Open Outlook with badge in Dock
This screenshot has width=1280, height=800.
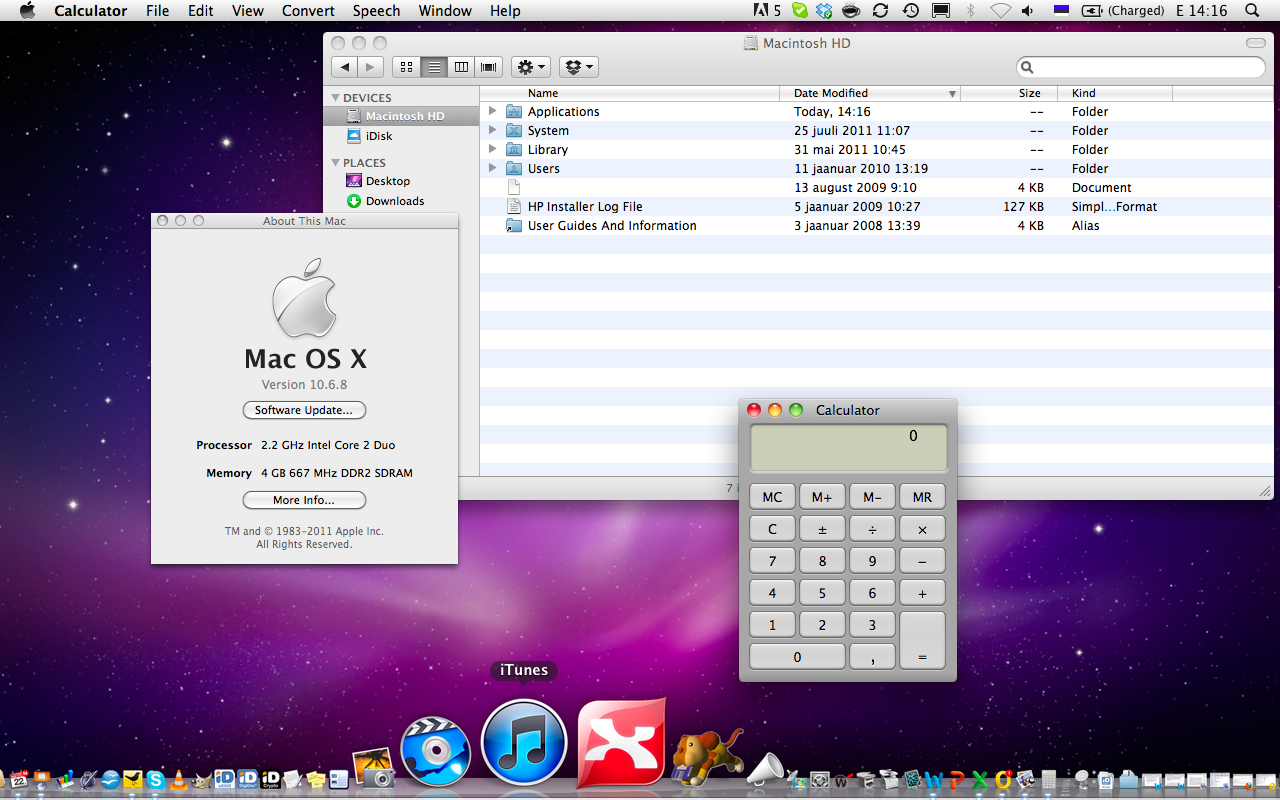(x=1003, y=779)
